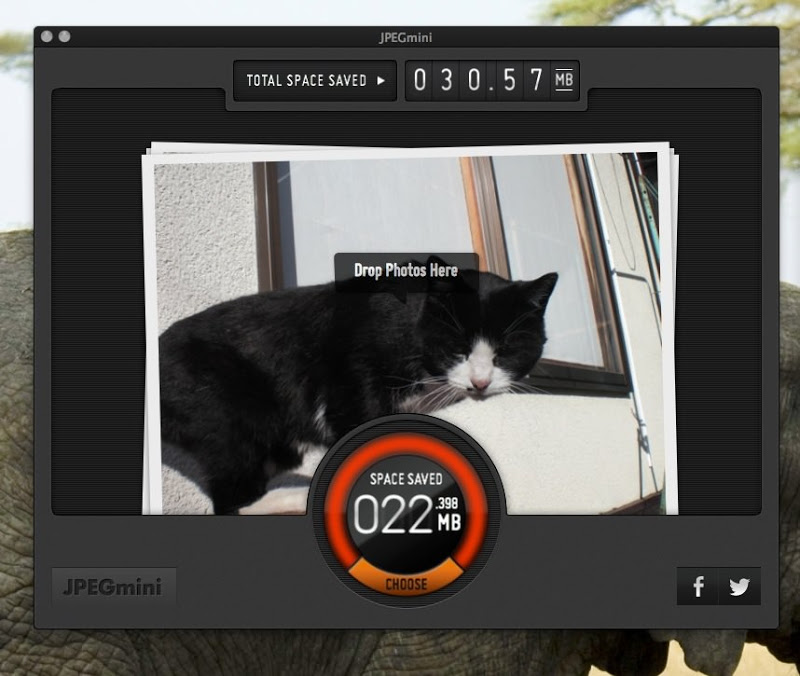This screenshot has width=800, height=676.
Task: Click the TOTAL SPACE SAVED button
Action: pos(315,81)
